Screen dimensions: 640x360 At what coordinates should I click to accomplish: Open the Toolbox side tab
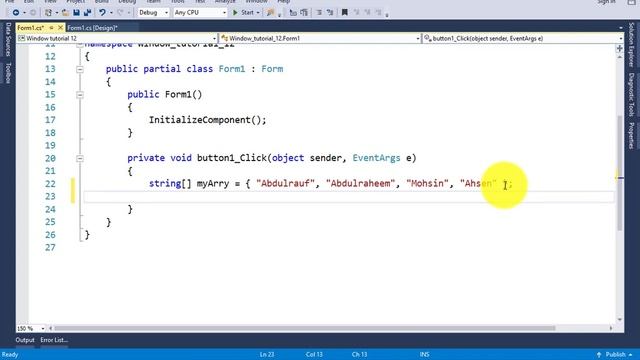(x=8, y=73)
